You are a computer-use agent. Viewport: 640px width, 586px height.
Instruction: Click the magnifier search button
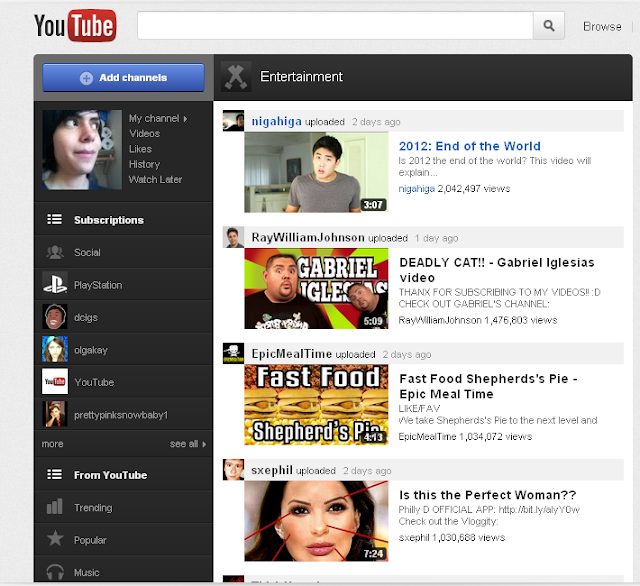point(549,26)
